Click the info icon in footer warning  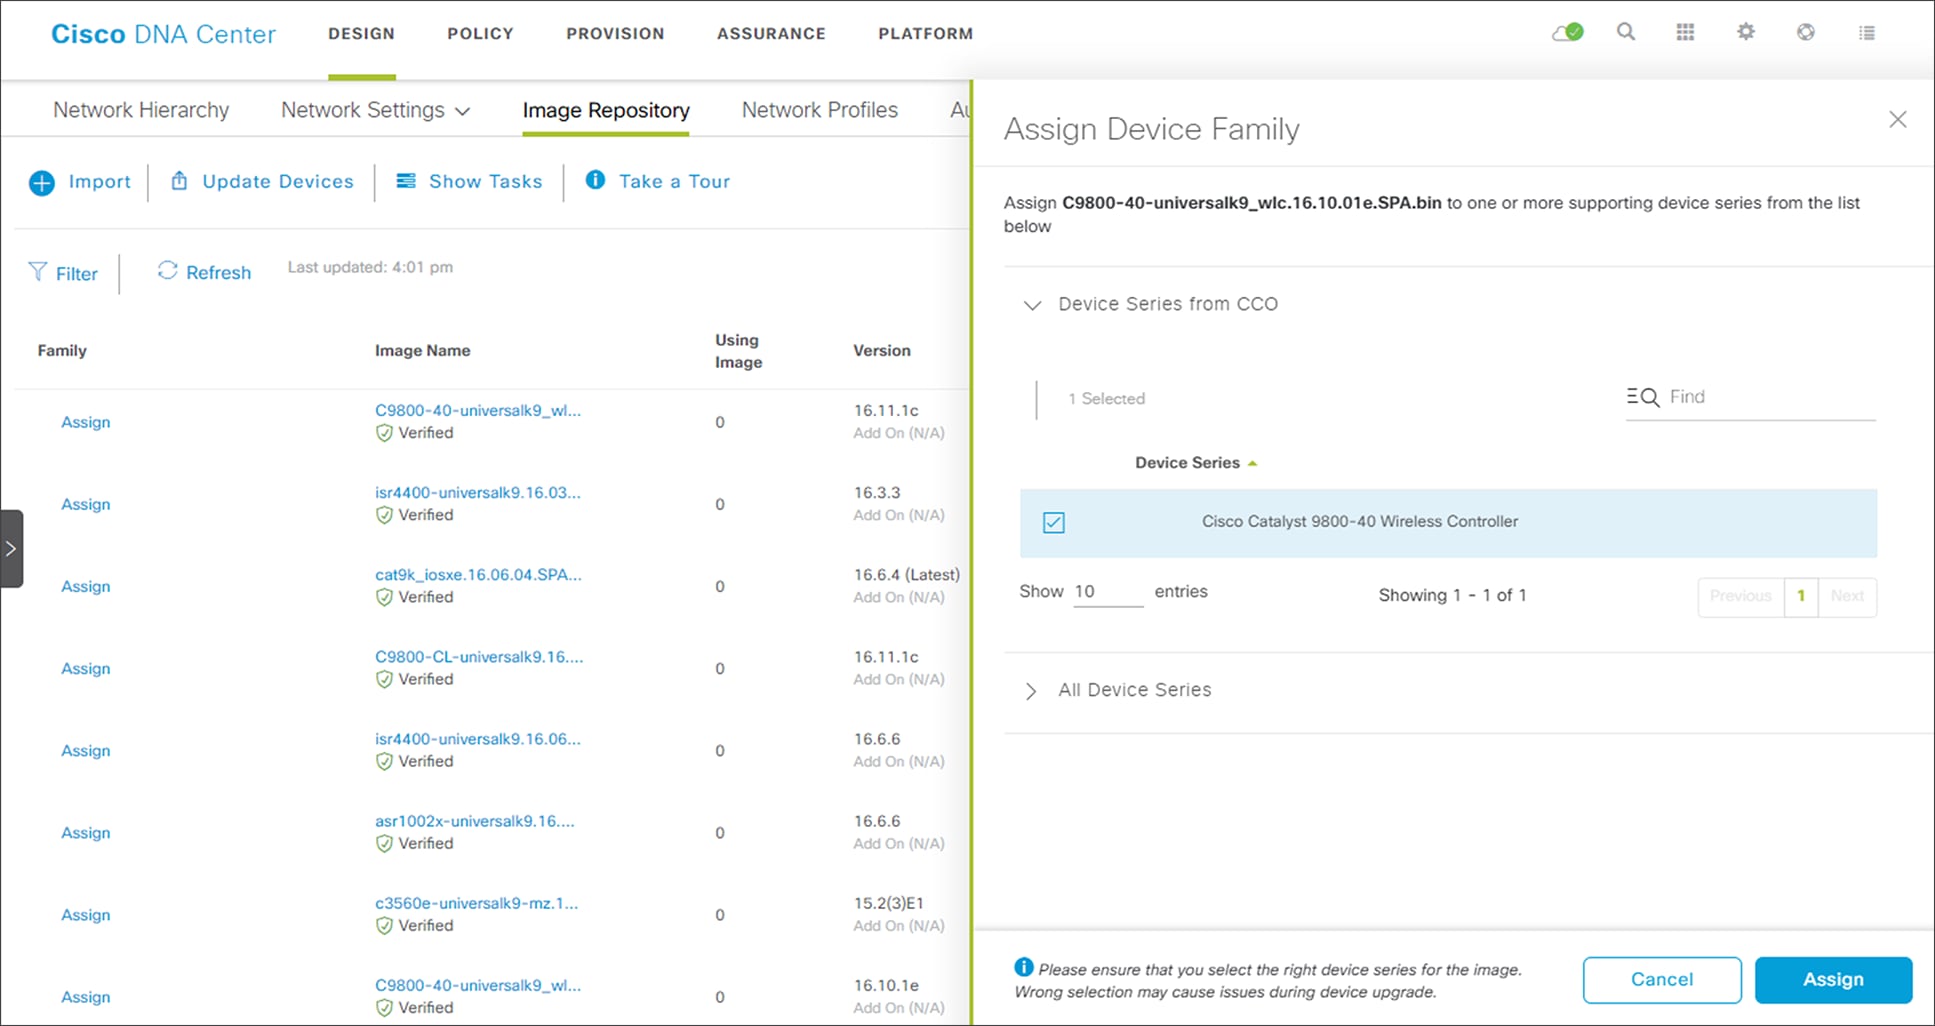pyautogui.click(x=1023, y=967)
